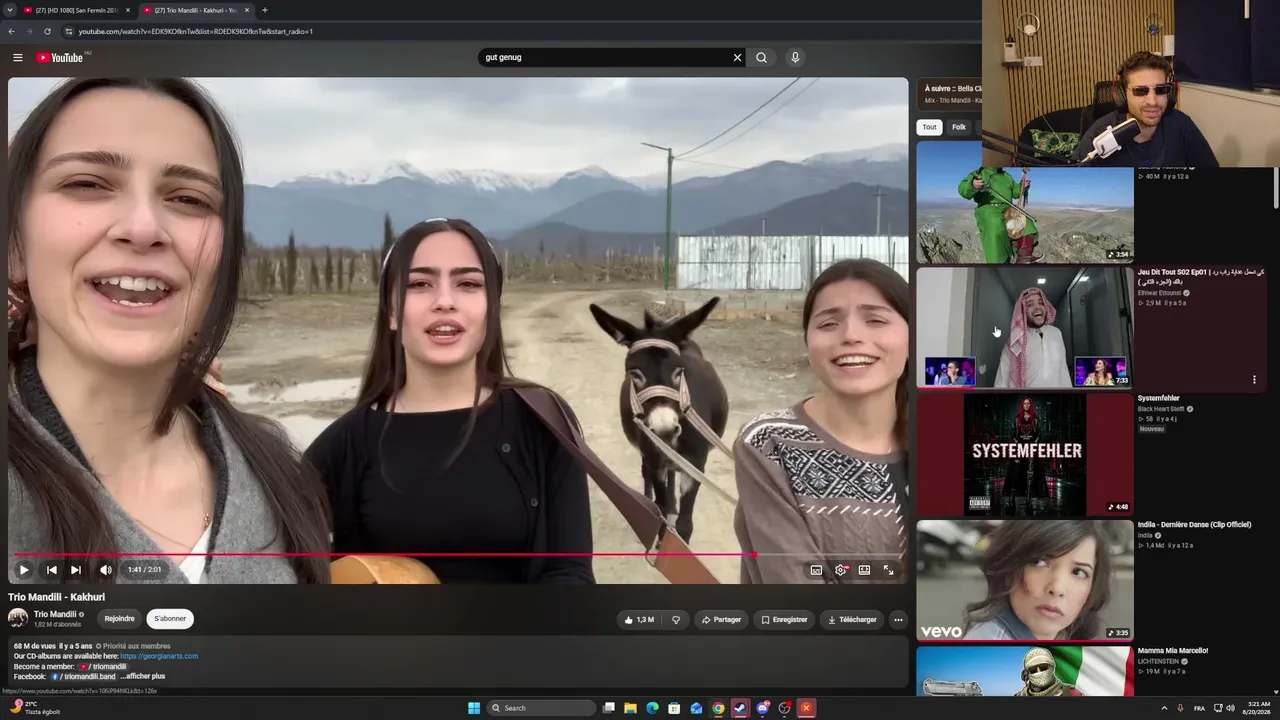Viewport: 1280px width, 720px height.
Task: Like the video (1,3 M)
Action: coord(639,620)
